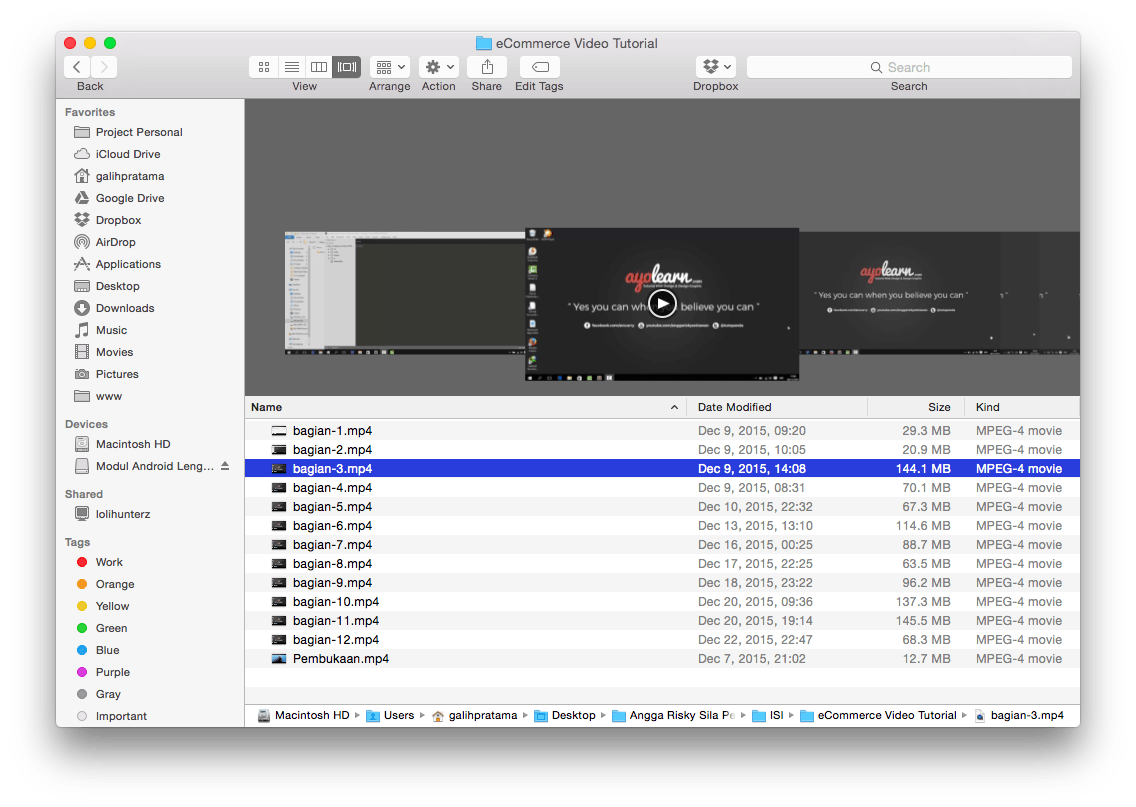
Task: Click ISI folder in the path bar
Action: tap(768, 716)
